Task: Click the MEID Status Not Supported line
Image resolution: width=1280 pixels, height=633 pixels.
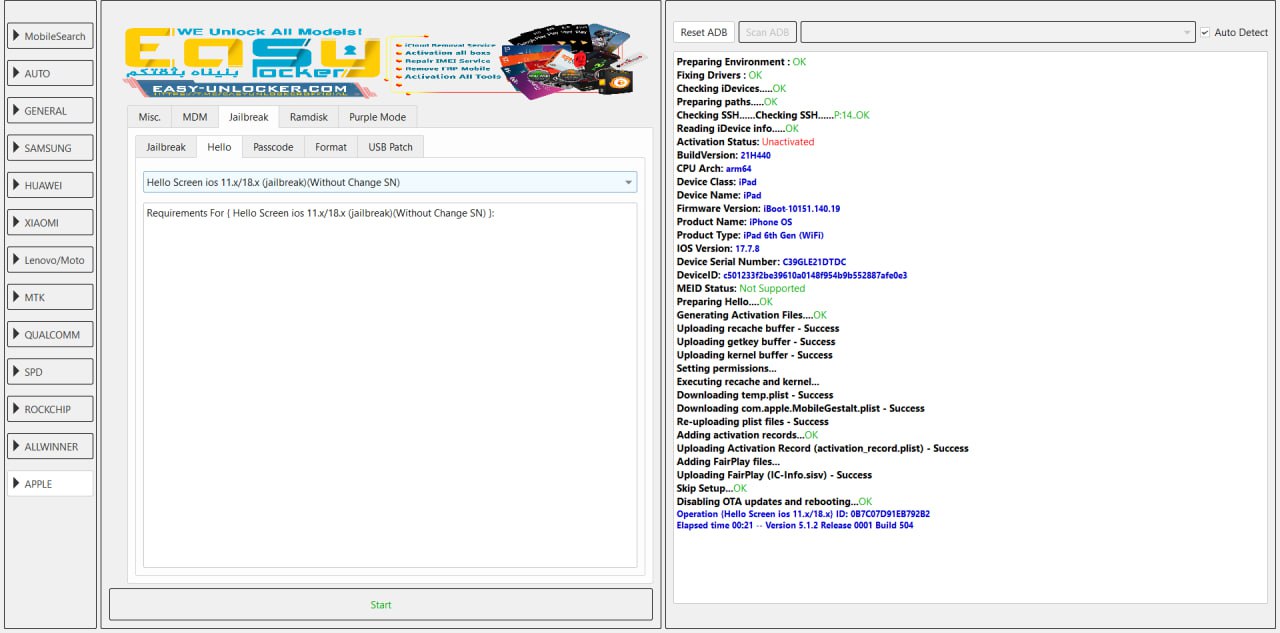Action: (x=741, y=288)
